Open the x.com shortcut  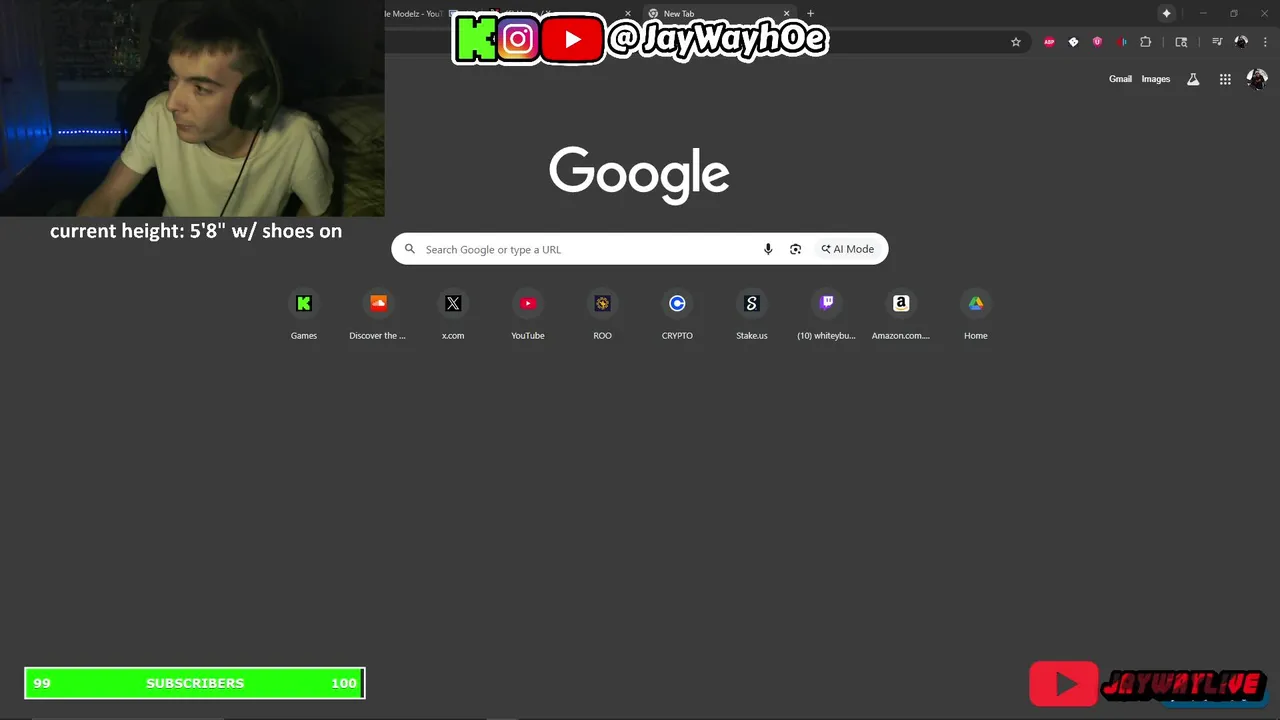coord(453,314)
